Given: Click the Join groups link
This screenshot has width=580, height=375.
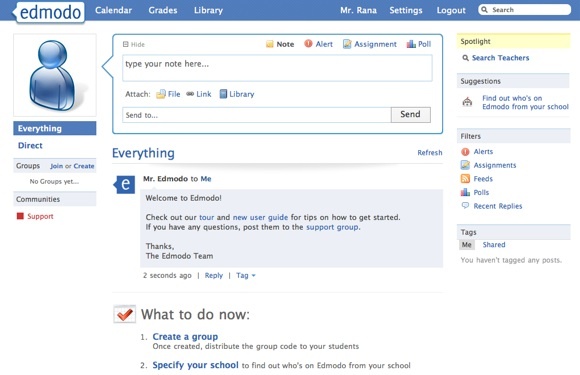Looking at the screenshot, I should pos(57,166).
